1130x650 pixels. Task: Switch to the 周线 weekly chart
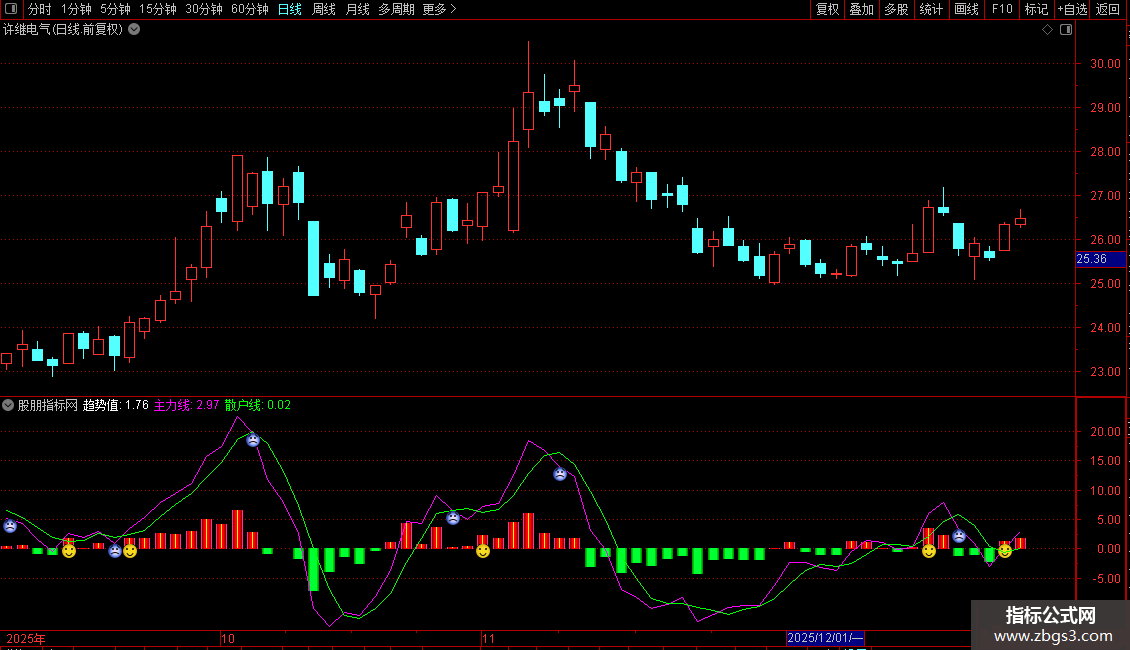tap(324, 9)
